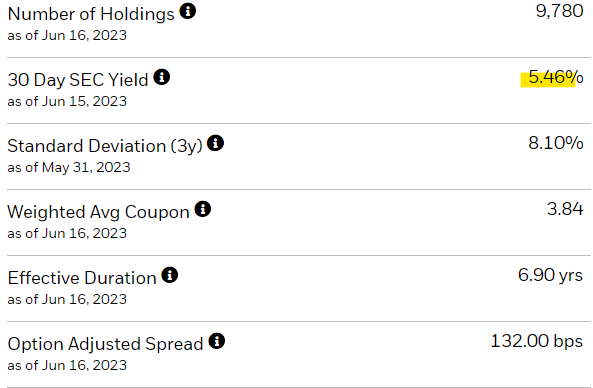Click the Option Adjusted Spread label
The width and height of the screenshot is (593, 388).
pyautogui.click(x=106, y=344)
